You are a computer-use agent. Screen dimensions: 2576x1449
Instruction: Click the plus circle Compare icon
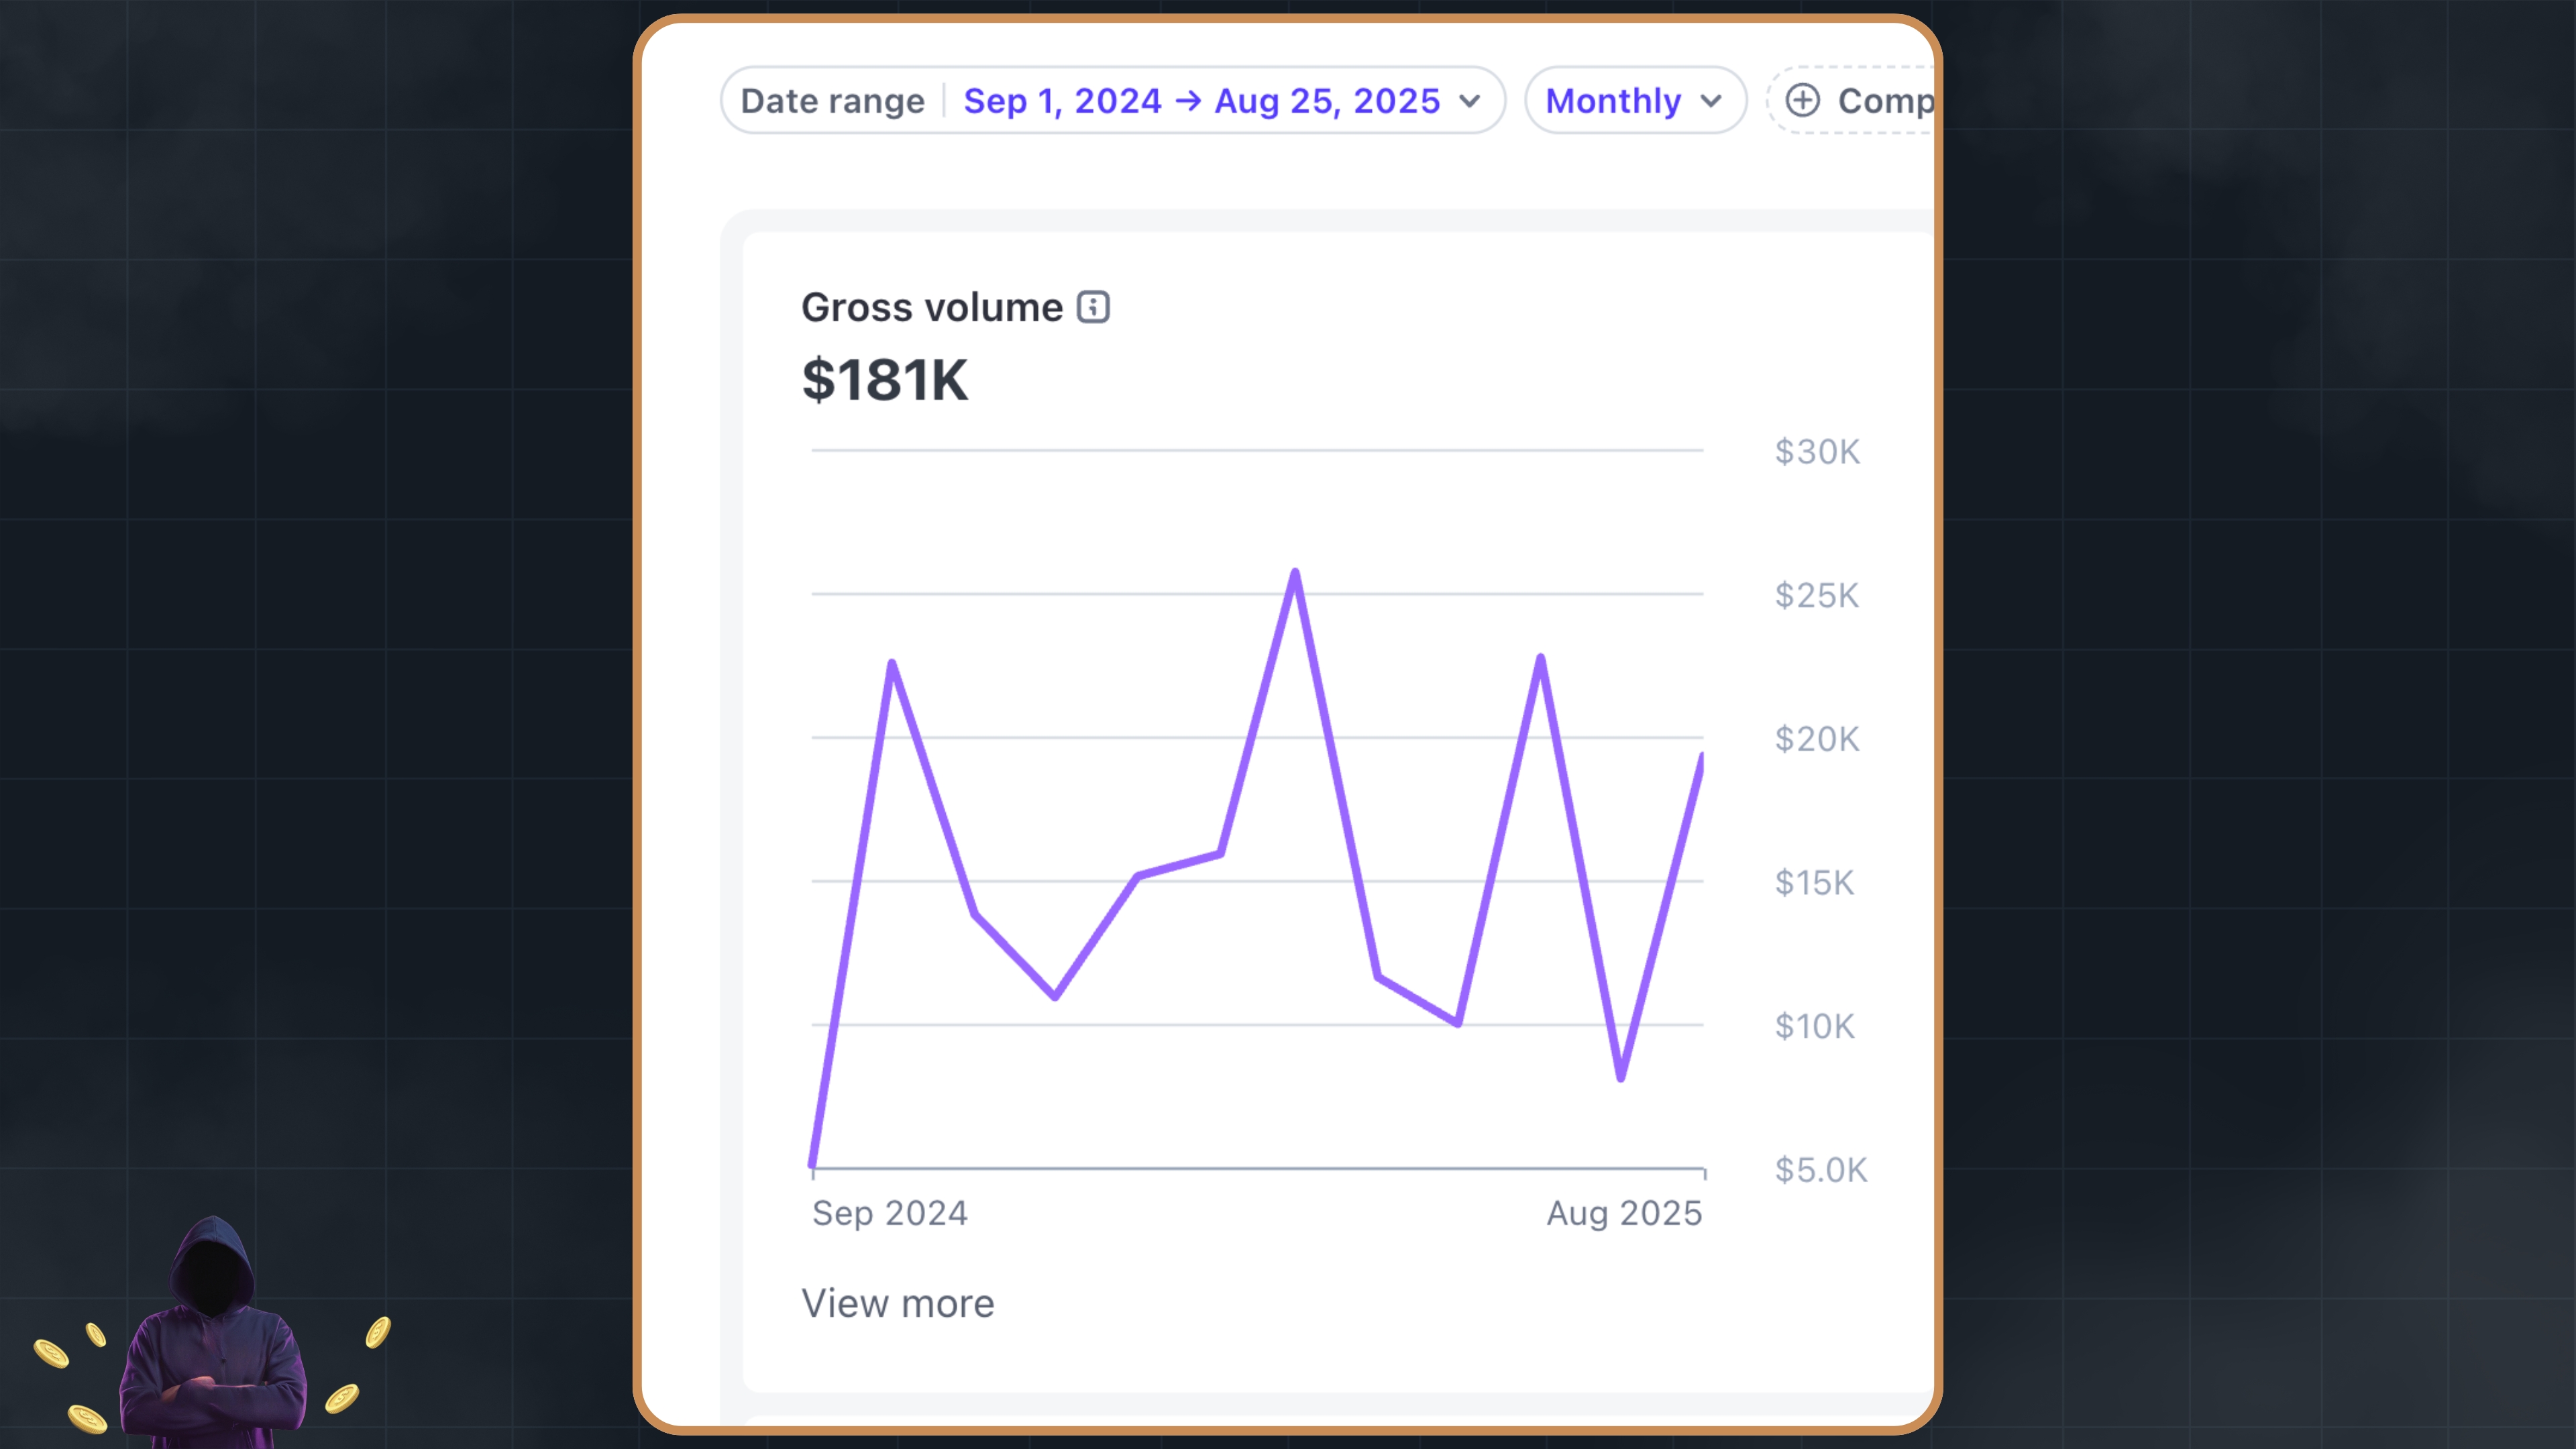pyautogui.click(x=1802, y=100)
